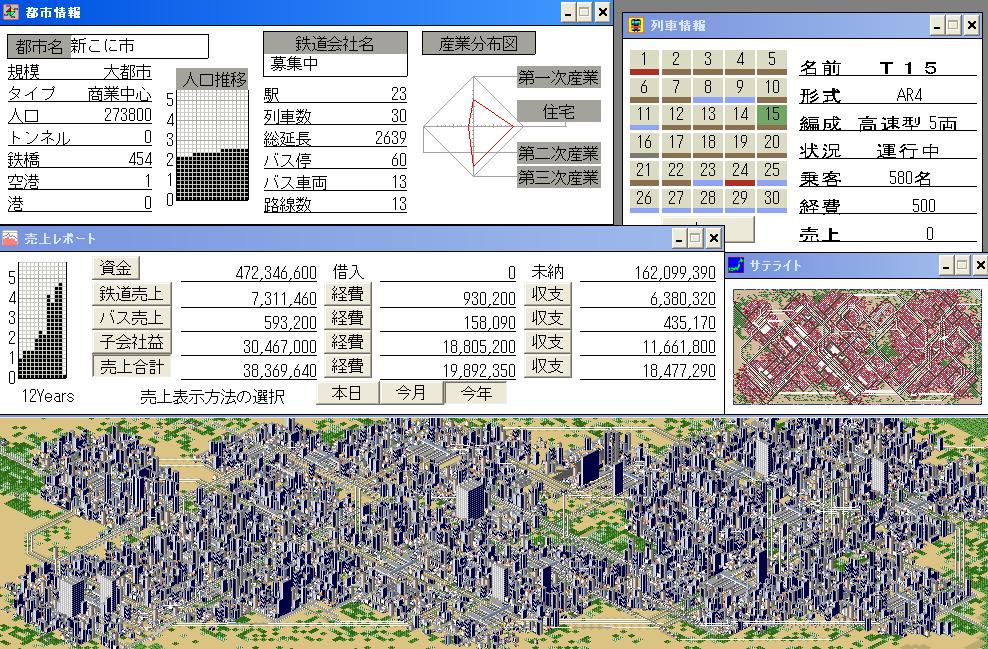
Task: Click the 住宅 label in industry chart
Action: click(x=558, y=112)
